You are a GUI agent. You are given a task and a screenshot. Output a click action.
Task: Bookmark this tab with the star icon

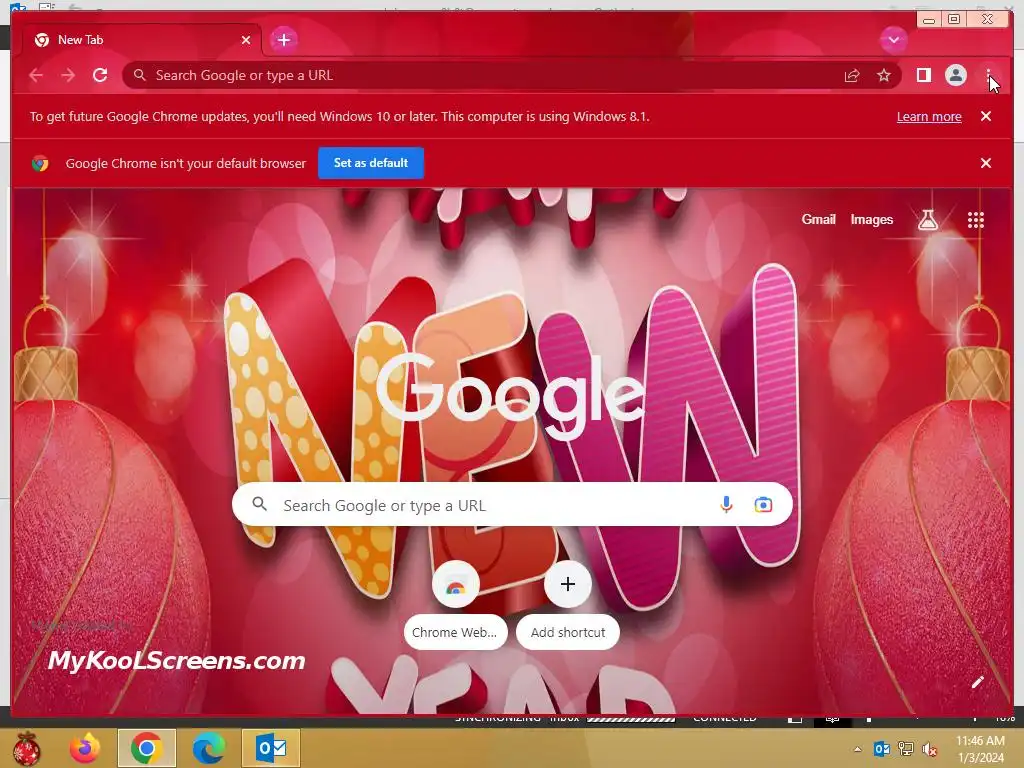tap(884, 76)
